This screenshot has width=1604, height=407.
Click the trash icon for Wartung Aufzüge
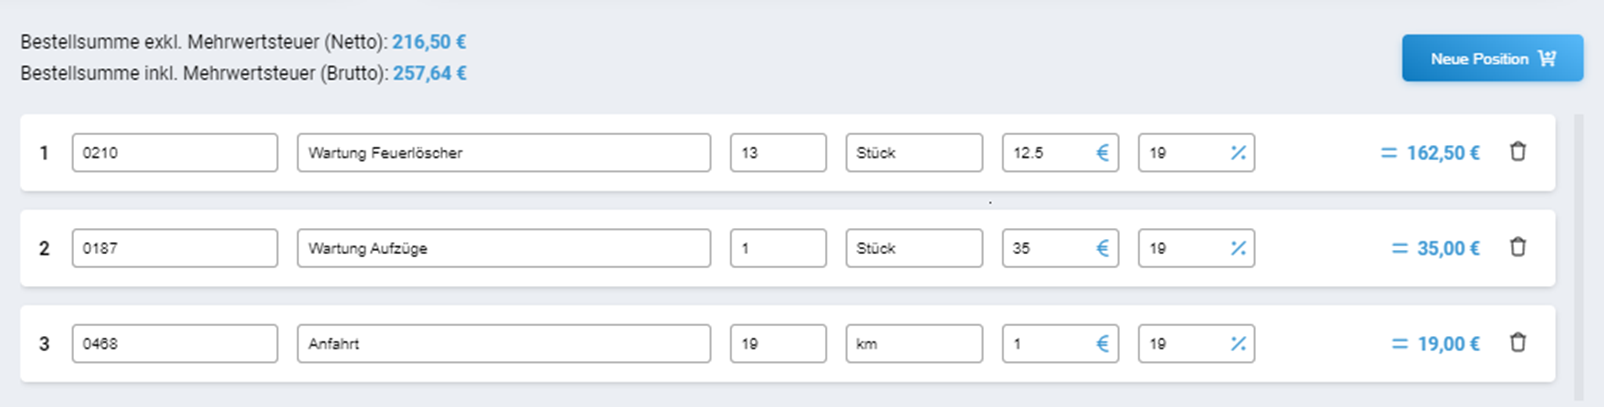(x=1518, y=247)
